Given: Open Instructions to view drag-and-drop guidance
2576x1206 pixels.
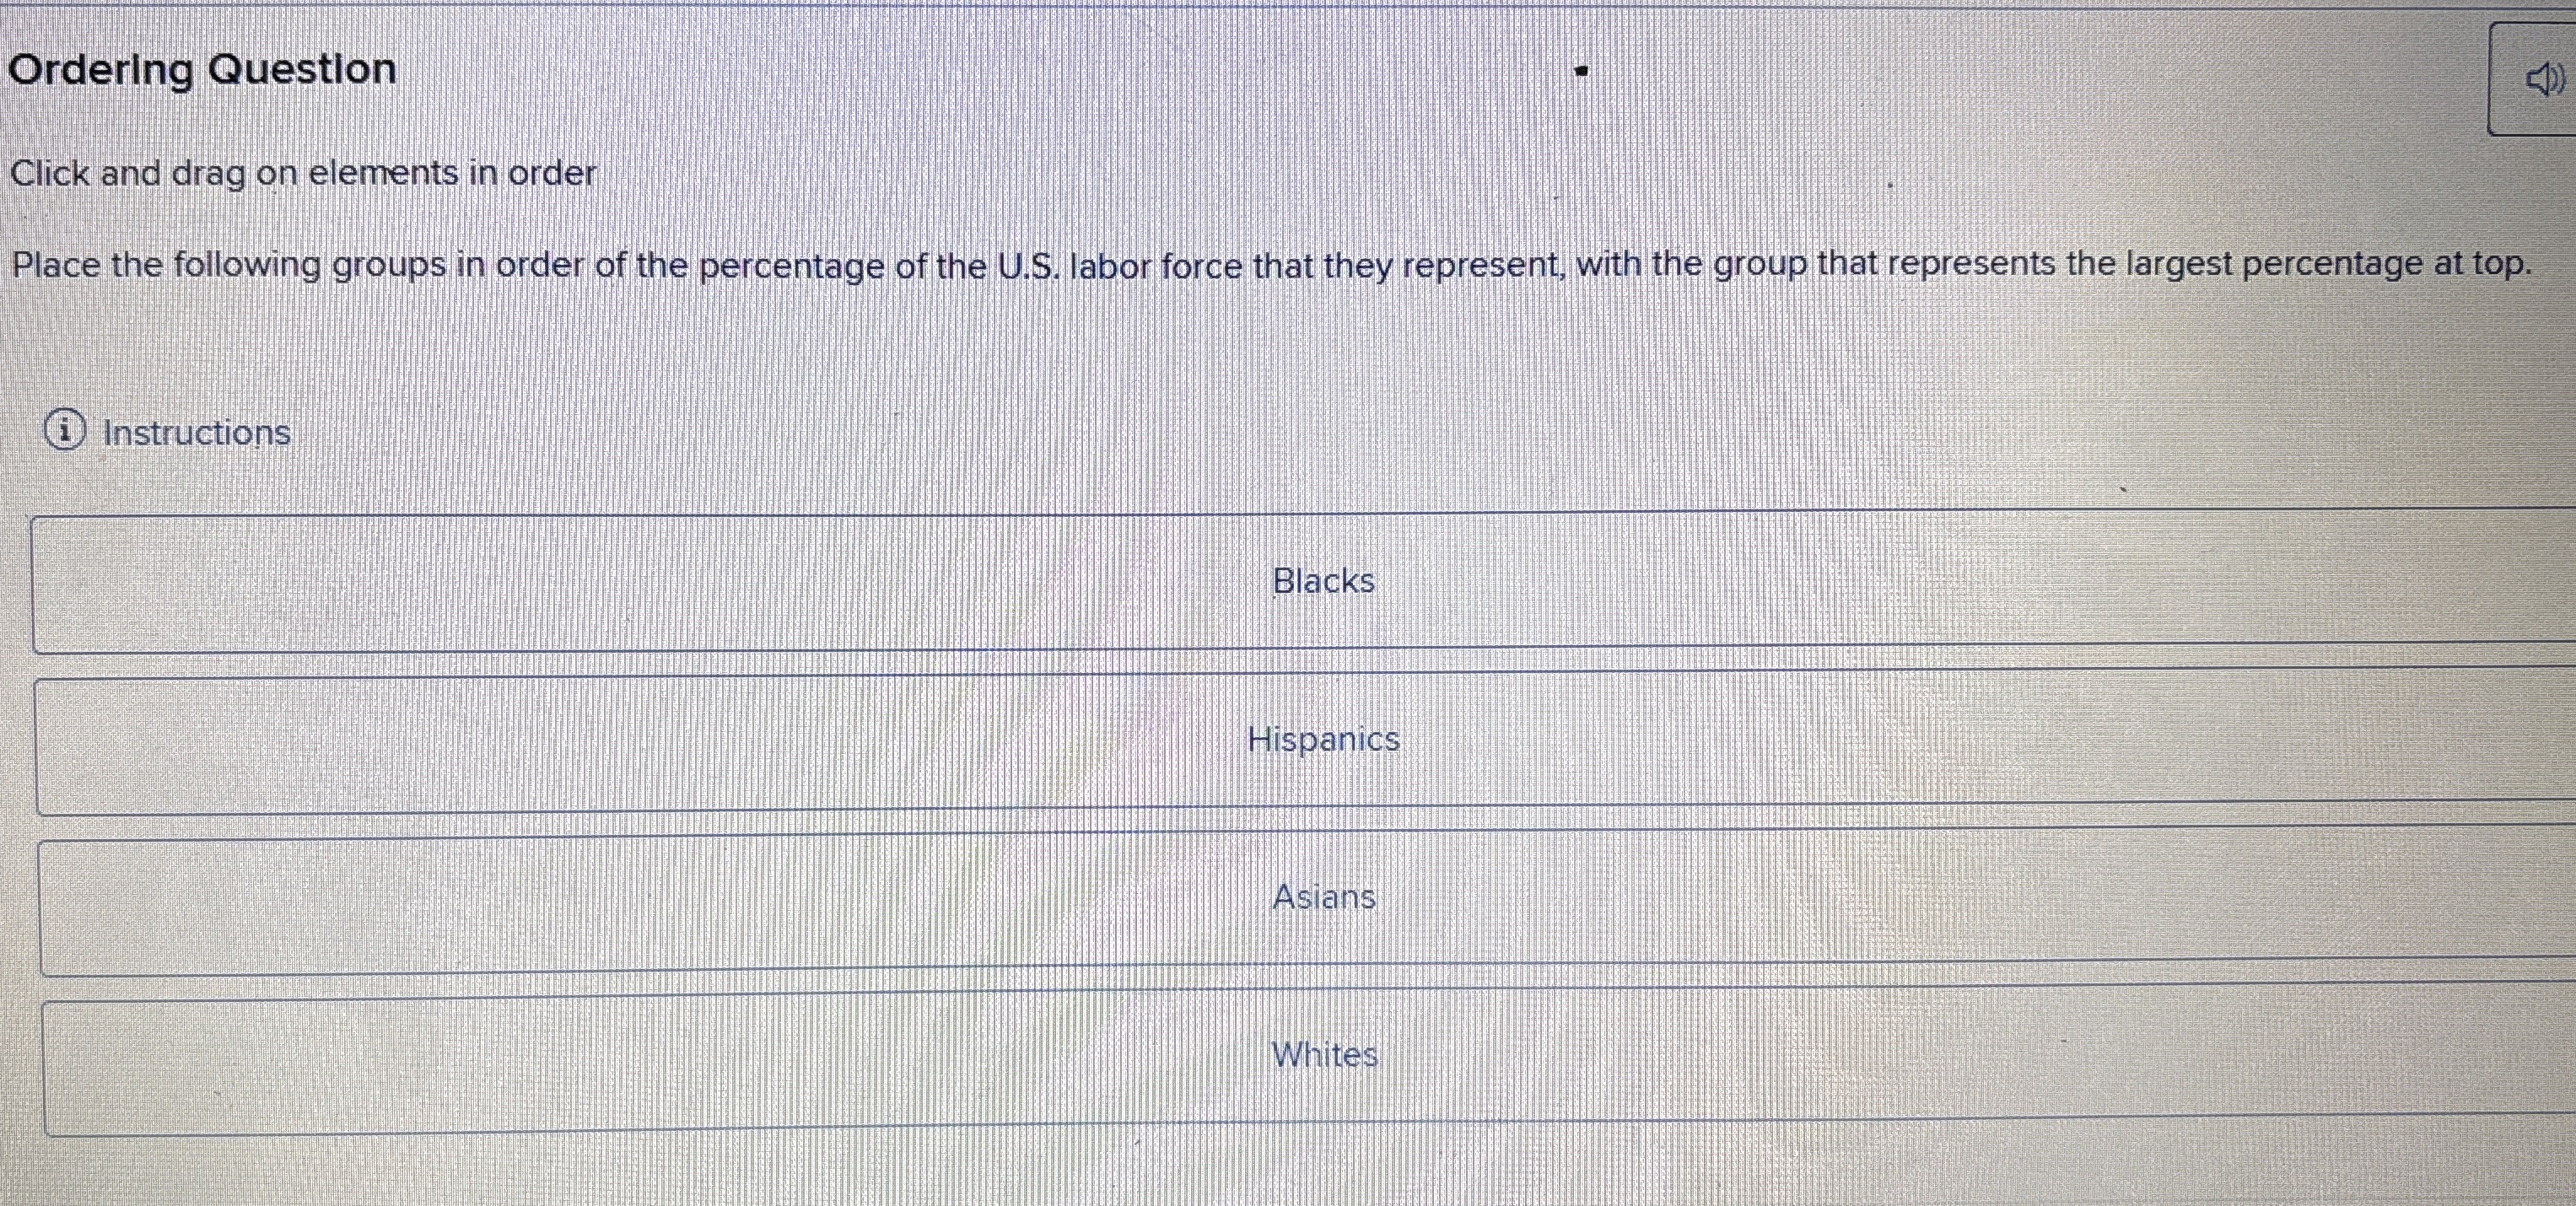Looking at the screenshot, I should tap(196, 434).
